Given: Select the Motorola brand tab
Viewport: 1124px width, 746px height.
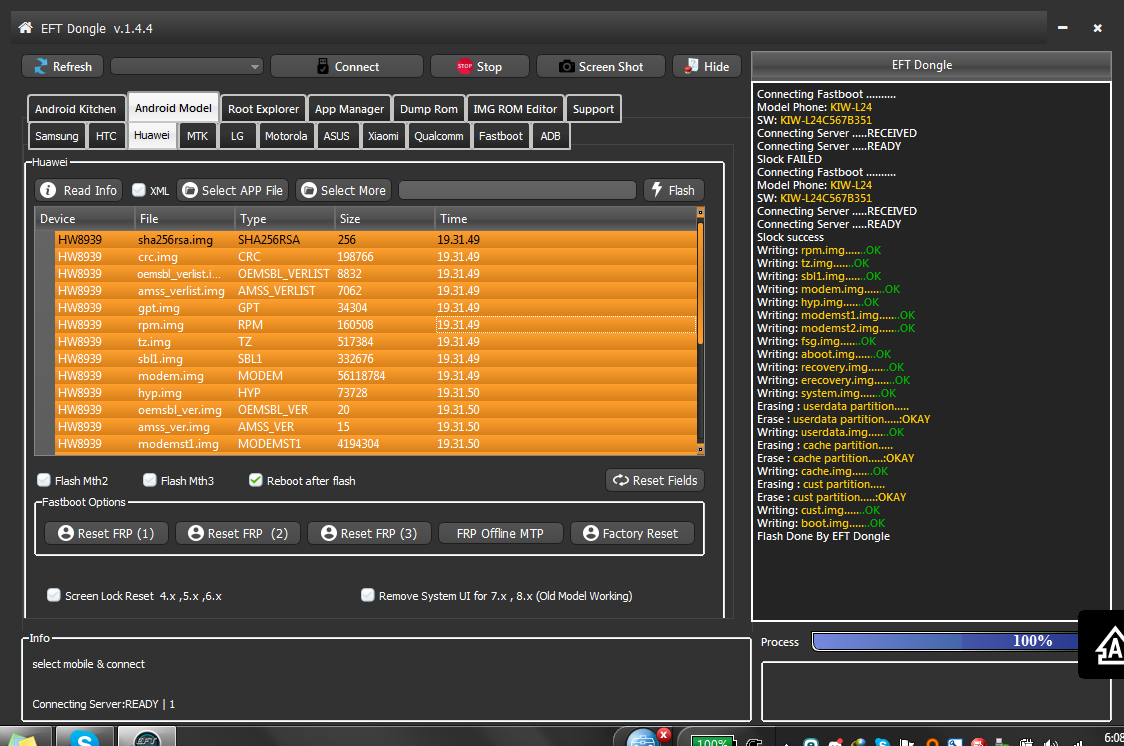Looking at the screenshot, I should (286, 136).
